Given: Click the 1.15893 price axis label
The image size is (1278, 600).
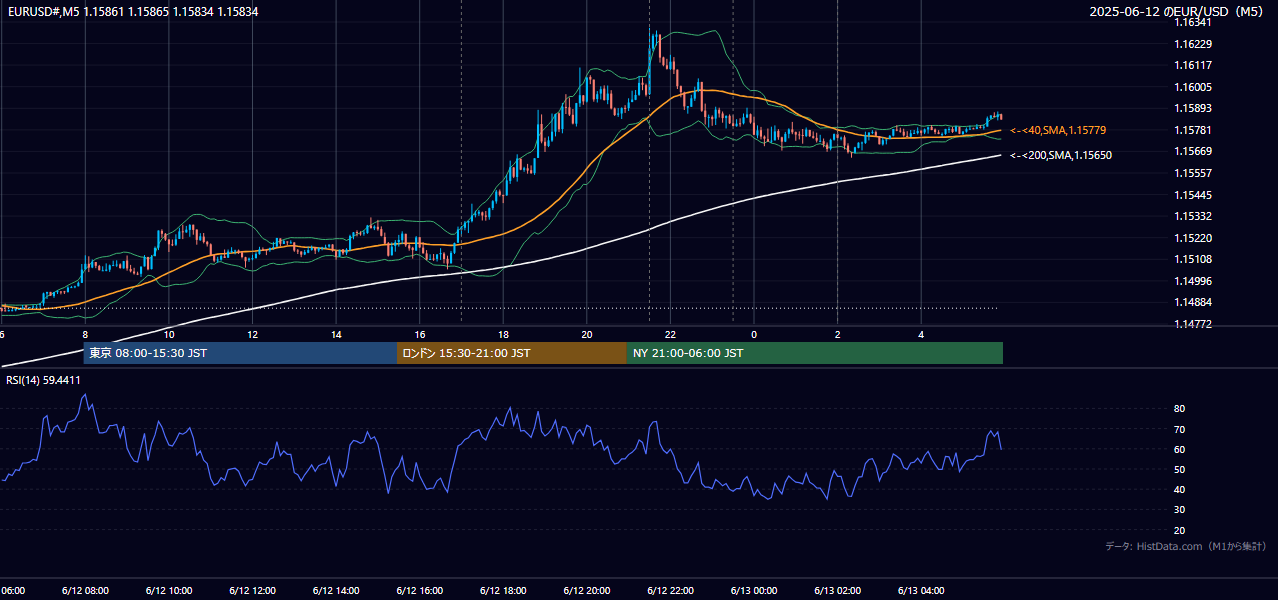Looking at the screenshot, I should 1194,108.
